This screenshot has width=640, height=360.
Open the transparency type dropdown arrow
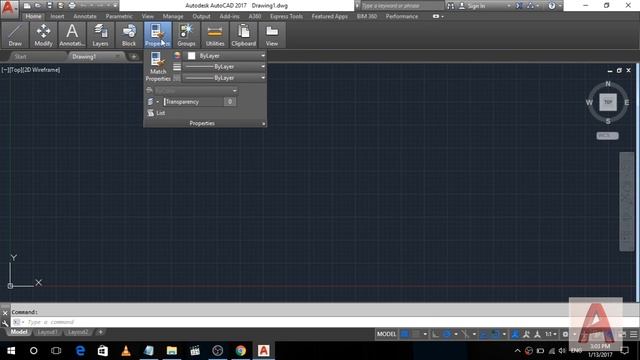click(158, 102)
